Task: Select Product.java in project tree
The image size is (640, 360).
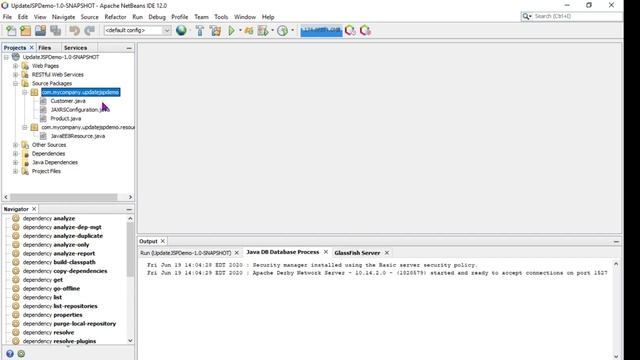Action: [x=66, y=118]
